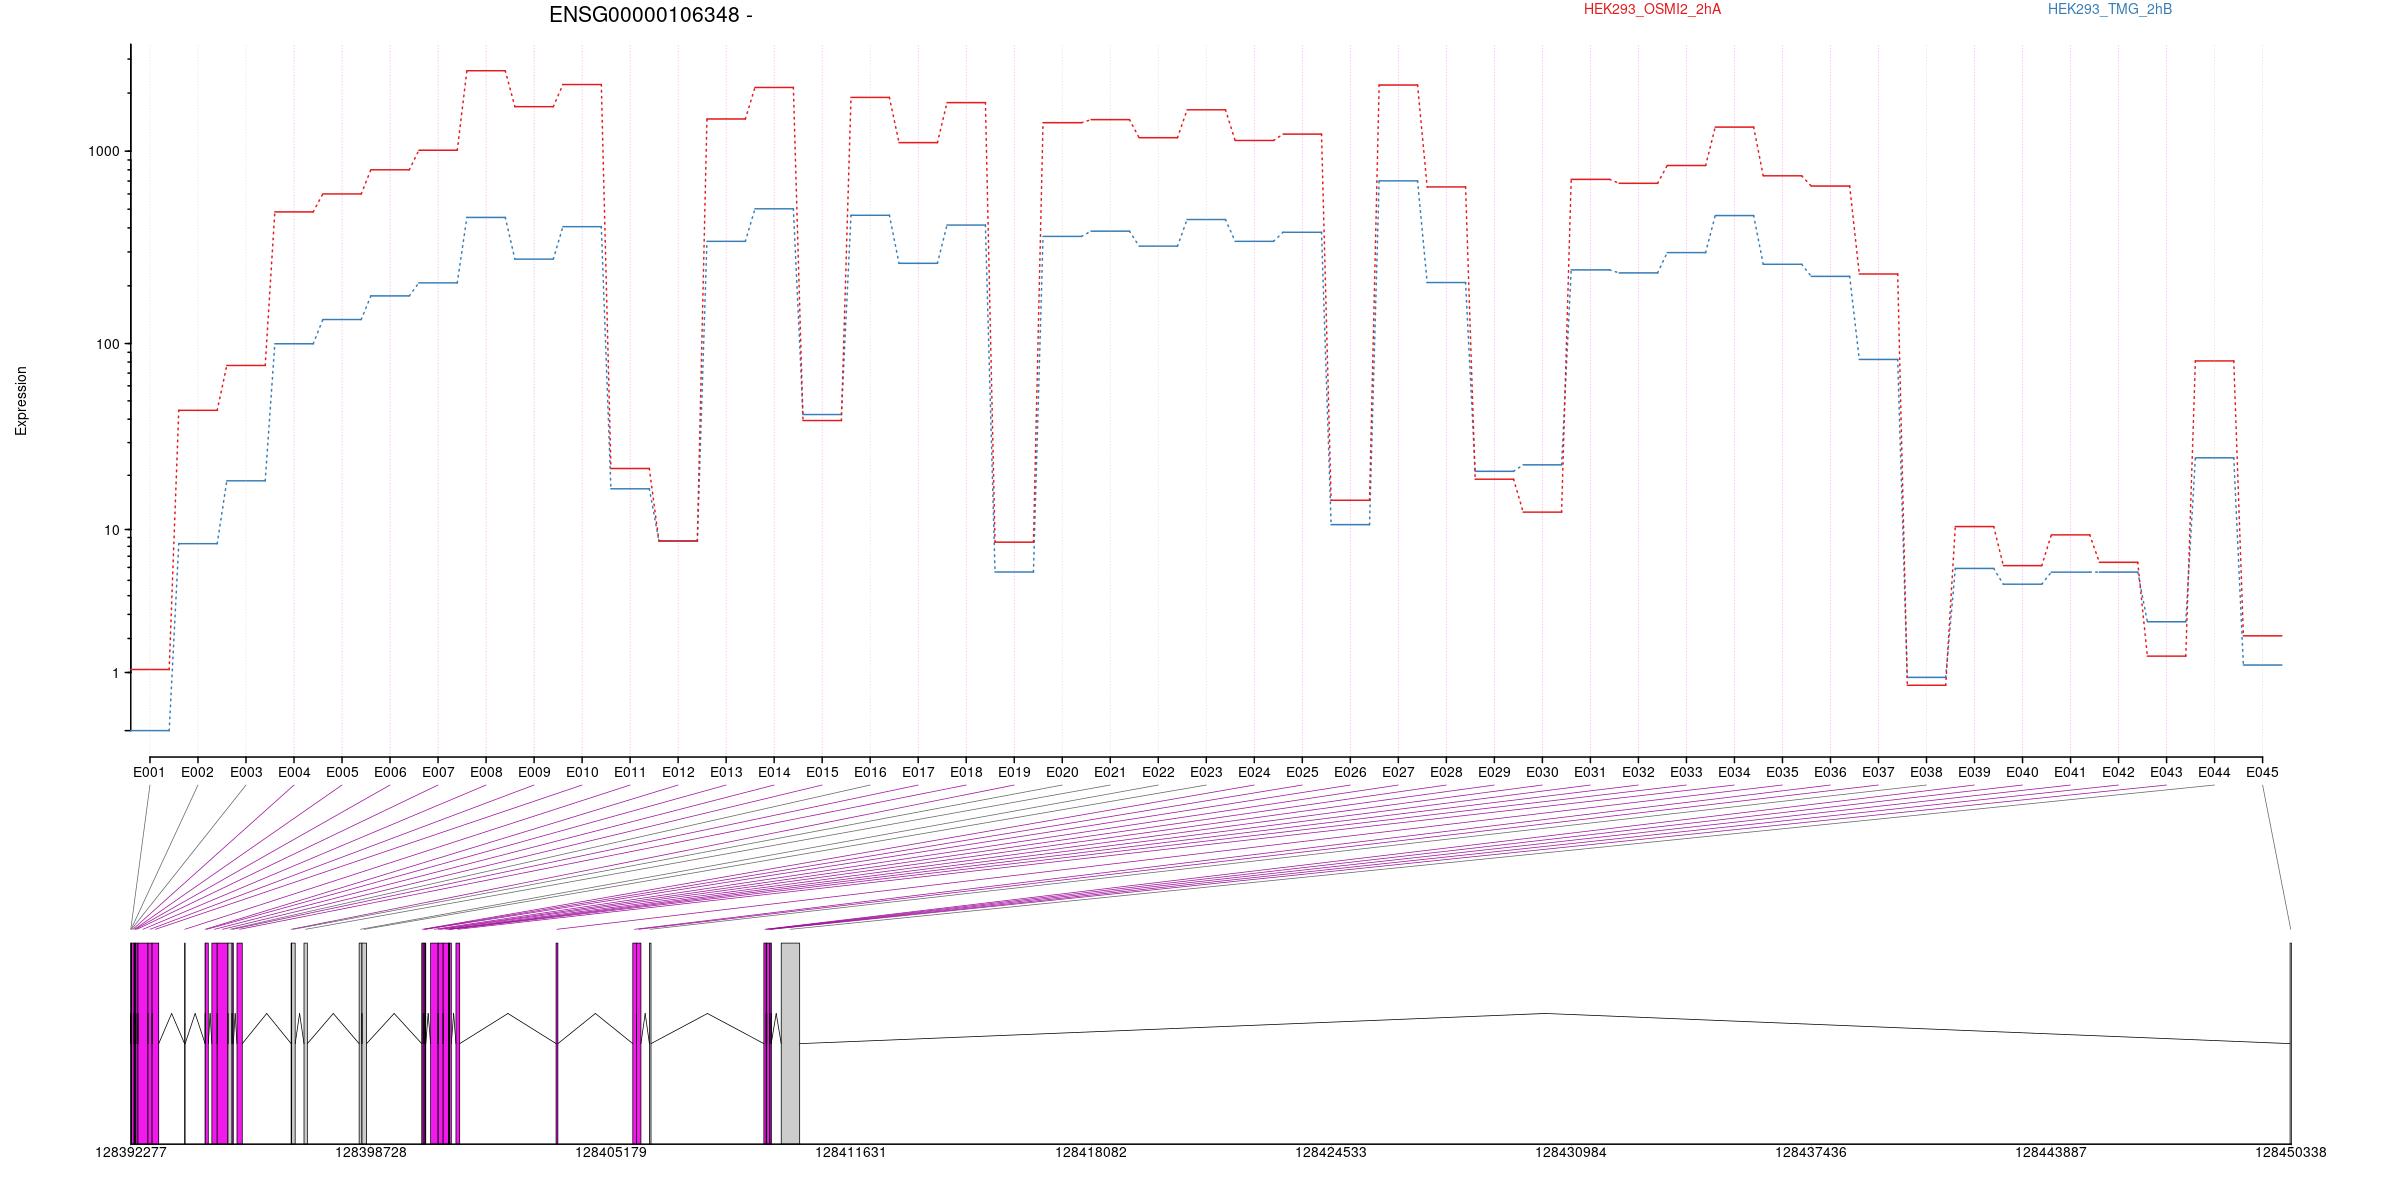Select exon label E027

point(1397,772)
